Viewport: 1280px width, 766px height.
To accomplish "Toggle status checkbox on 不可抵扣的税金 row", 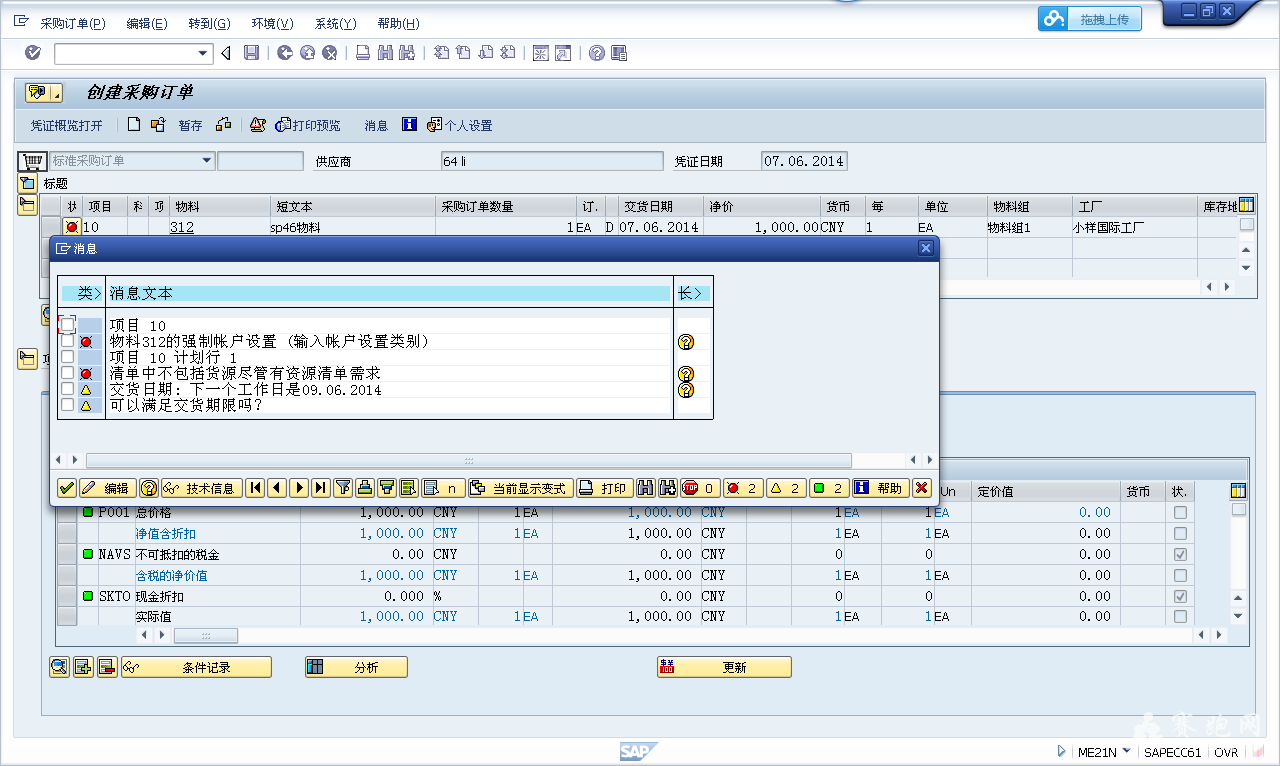I will coord(1180,554).
